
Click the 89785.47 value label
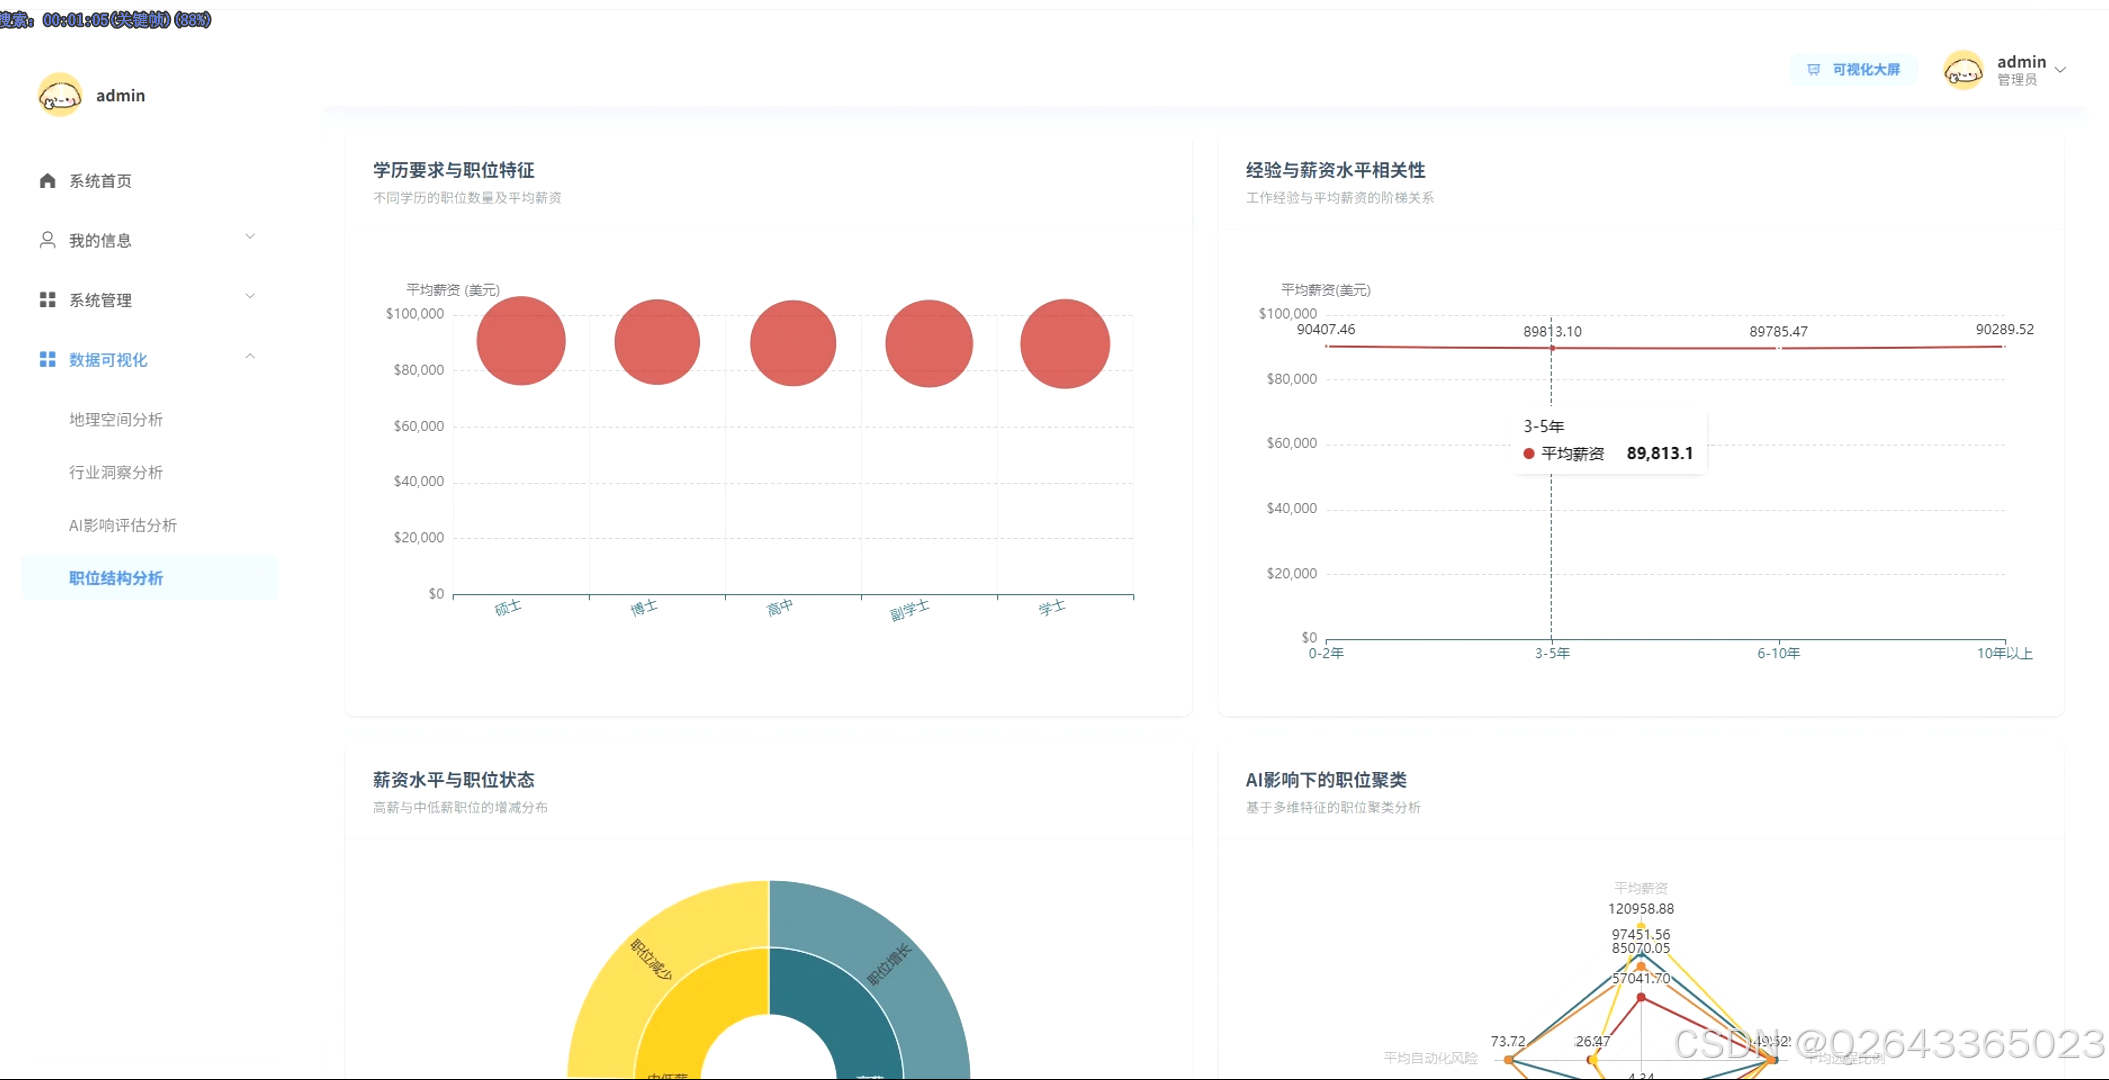pyautogui.click(x=1779, y=331)
